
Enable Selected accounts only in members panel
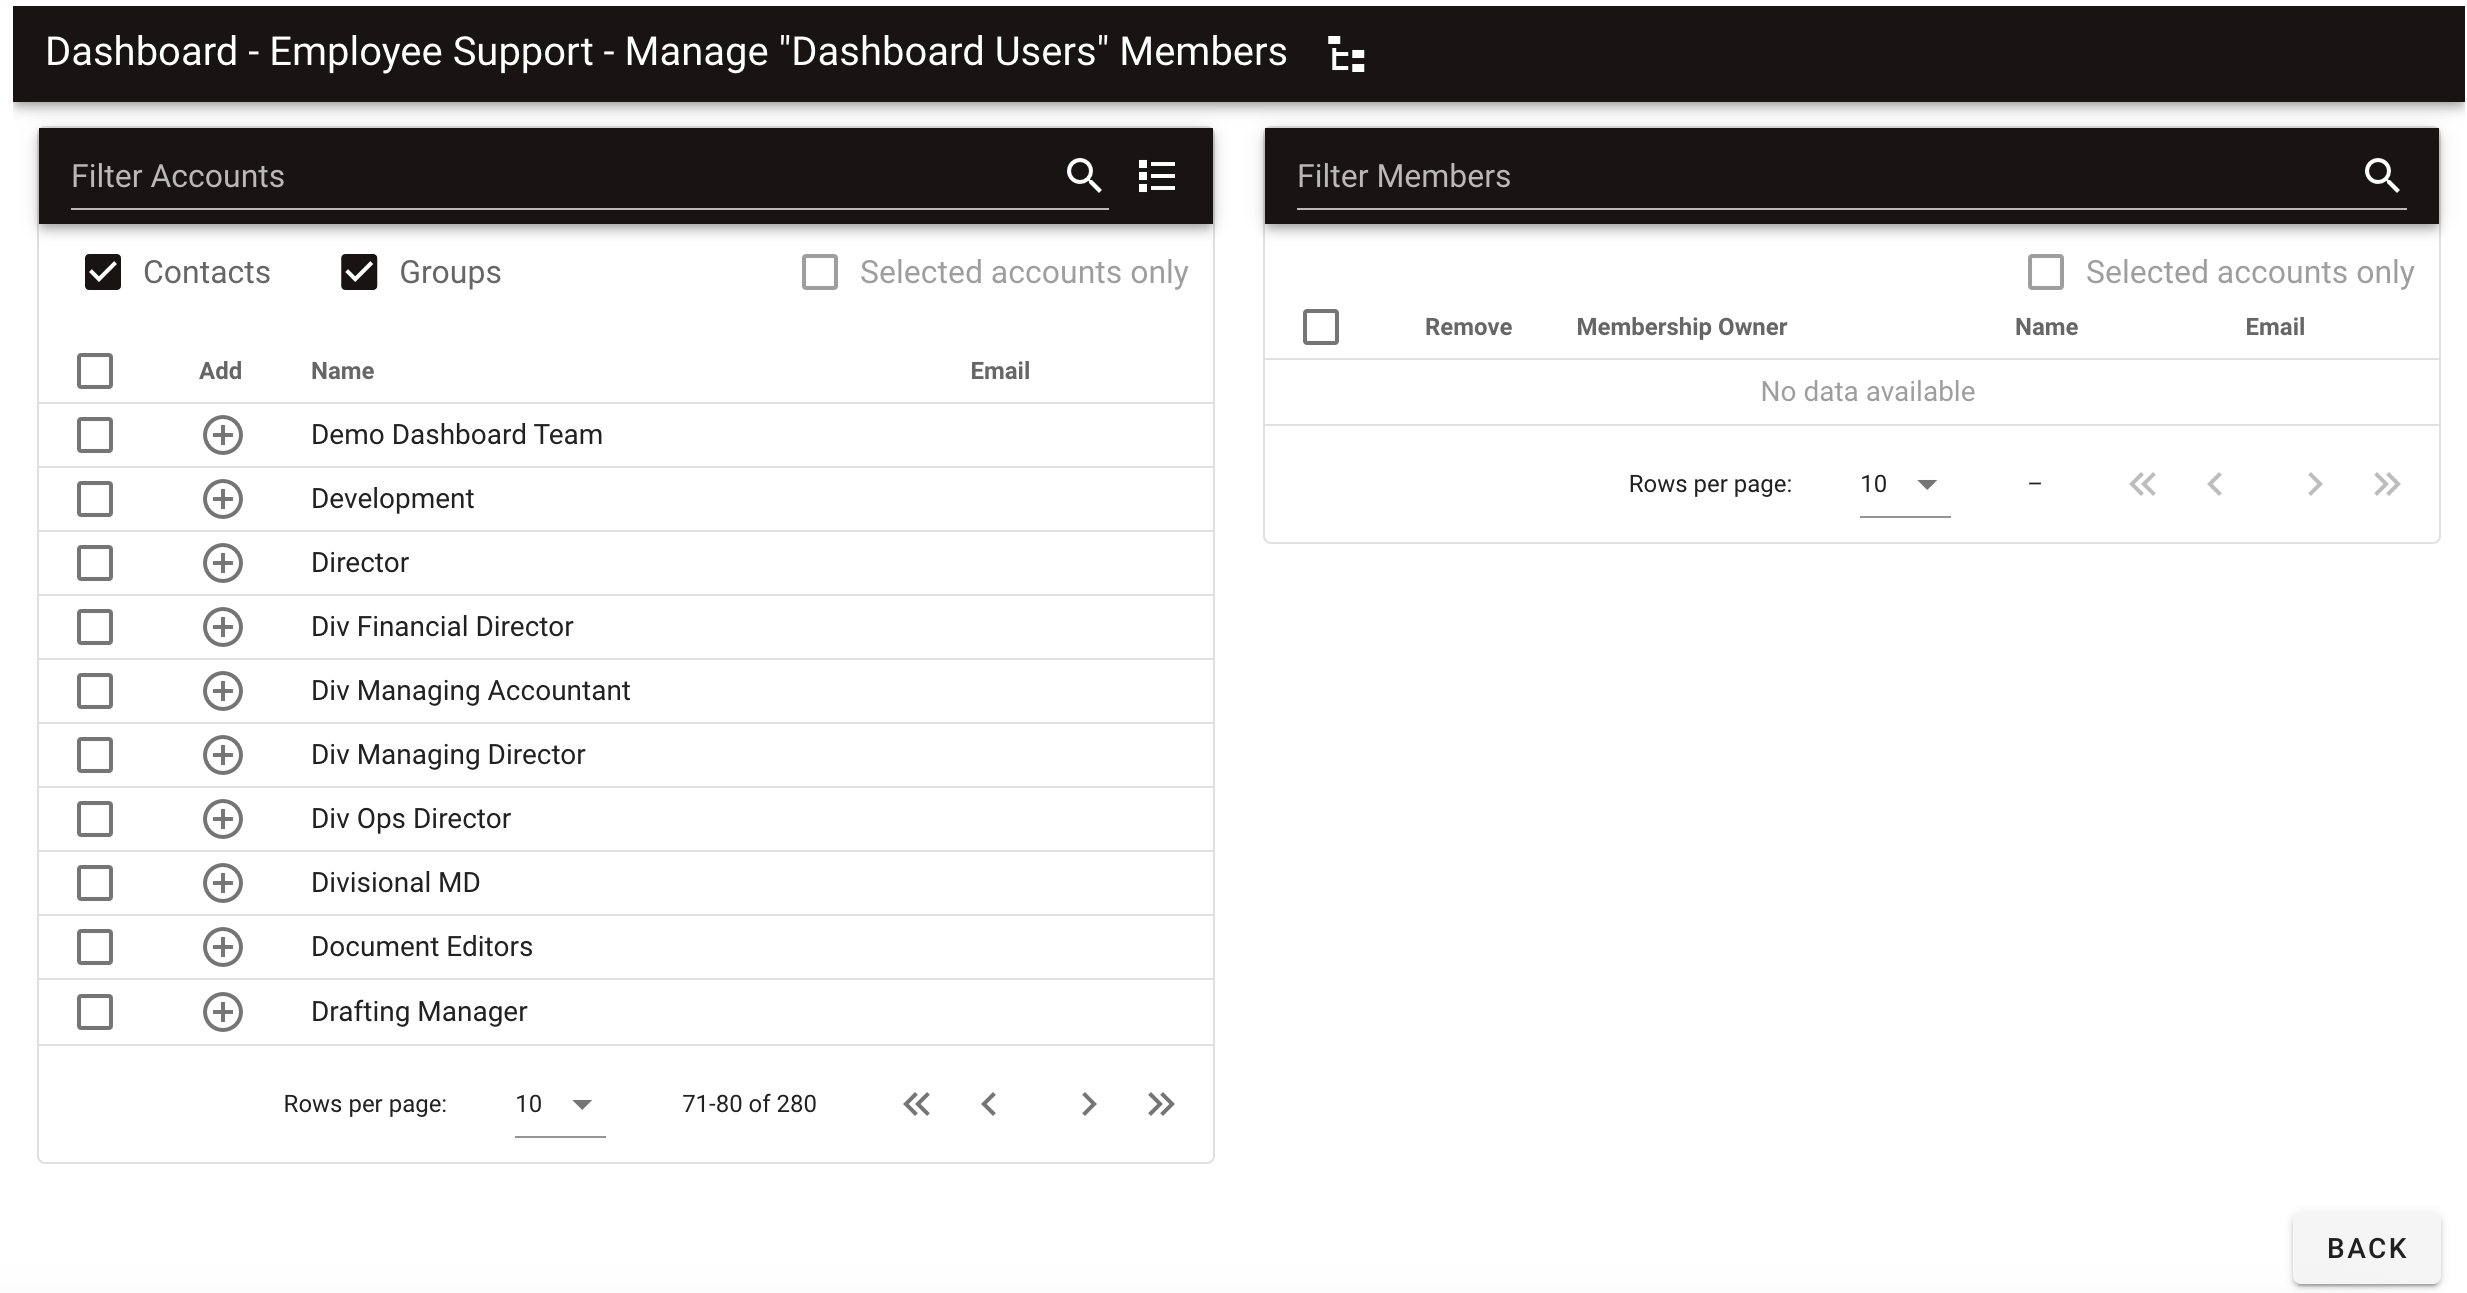click(x=2046, y=271)
